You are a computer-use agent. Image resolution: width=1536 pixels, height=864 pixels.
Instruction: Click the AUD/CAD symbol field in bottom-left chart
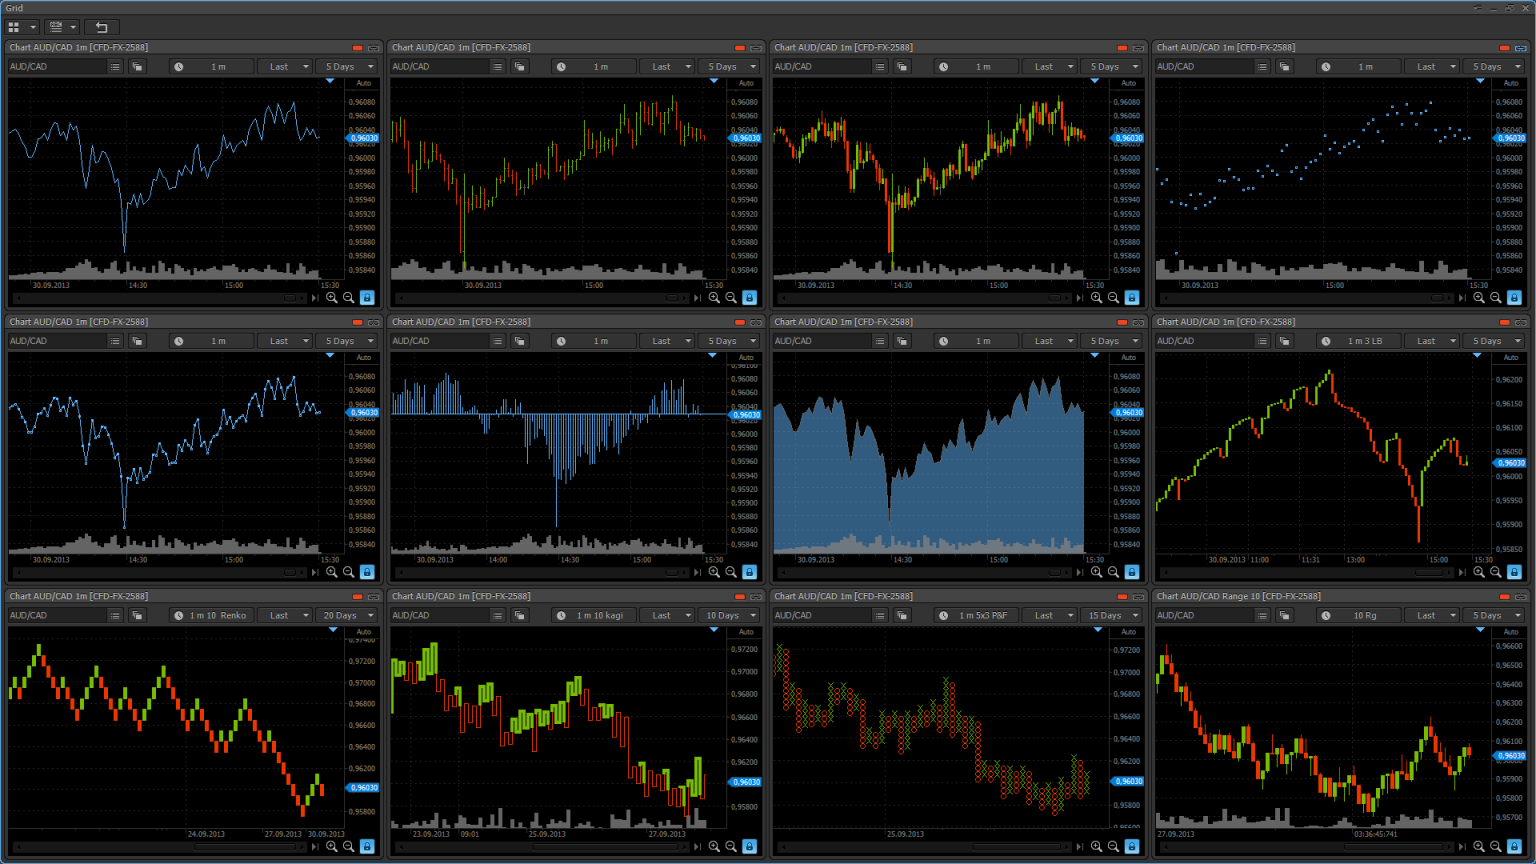click(56, 615)
